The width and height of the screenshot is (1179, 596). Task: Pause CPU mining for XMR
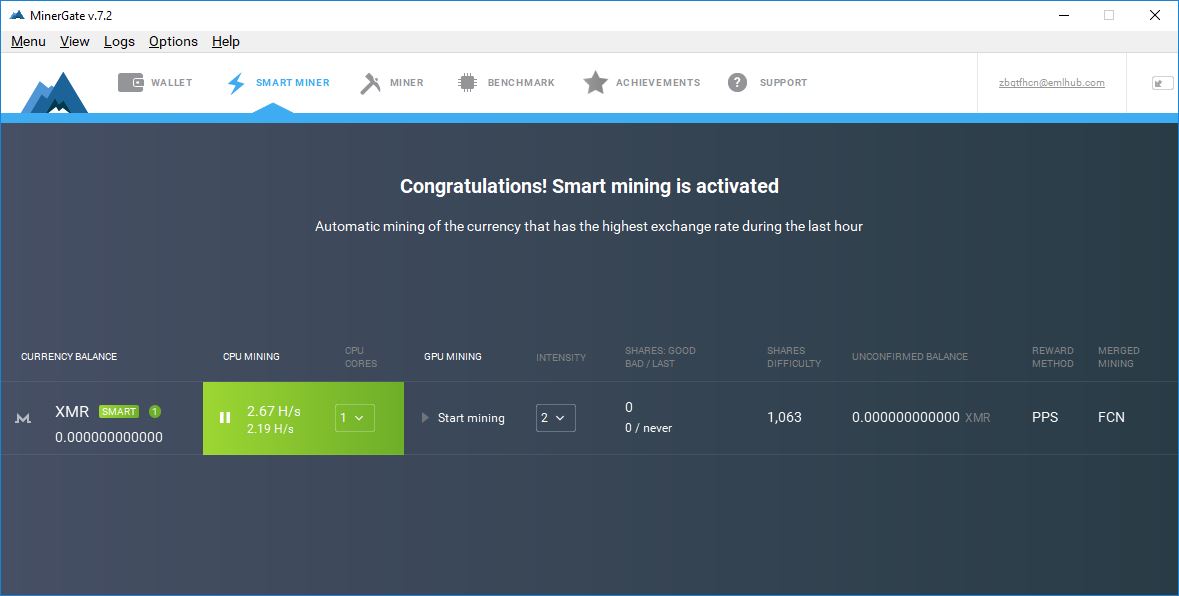click(x=225, y=417)
